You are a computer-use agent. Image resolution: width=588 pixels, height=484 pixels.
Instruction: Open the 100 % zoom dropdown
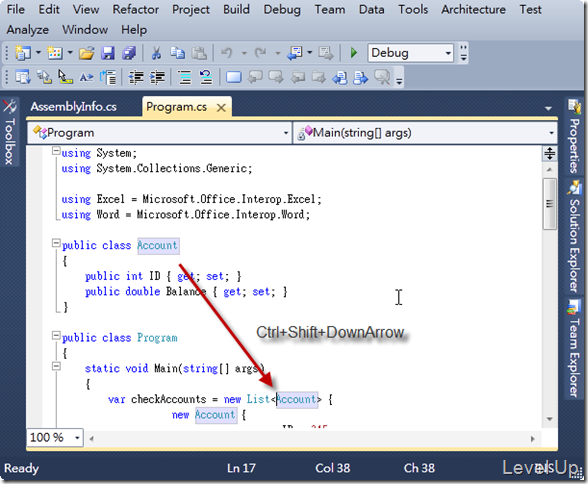tap(55, 438)
